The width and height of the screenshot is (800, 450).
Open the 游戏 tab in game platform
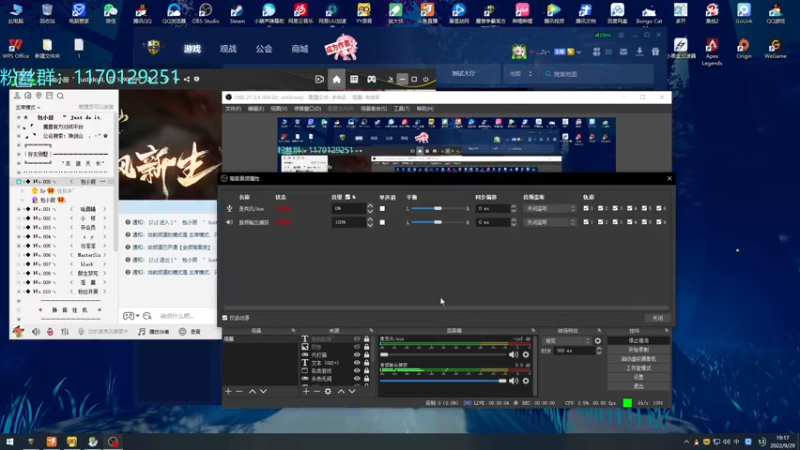coord(192,49)
